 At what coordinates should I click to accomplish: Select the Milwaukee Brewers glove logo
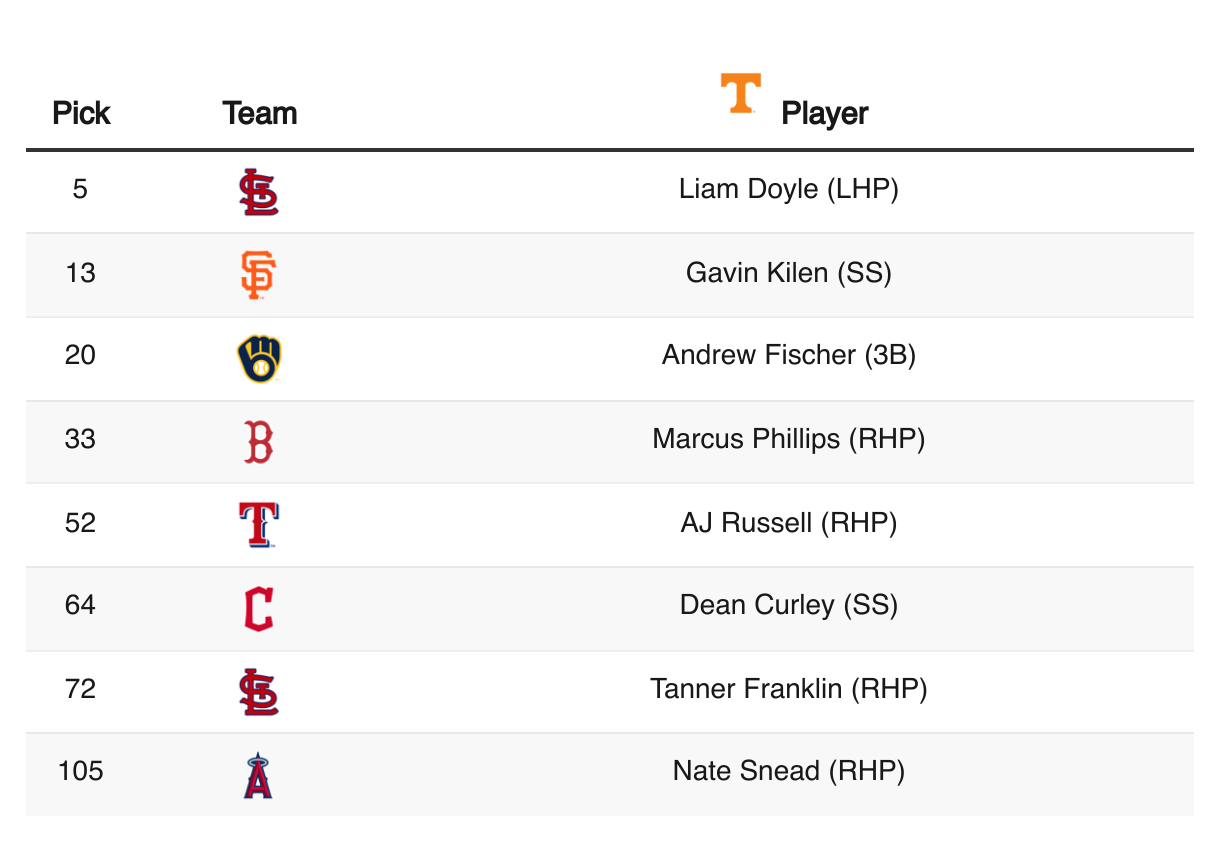click(259, 359)
